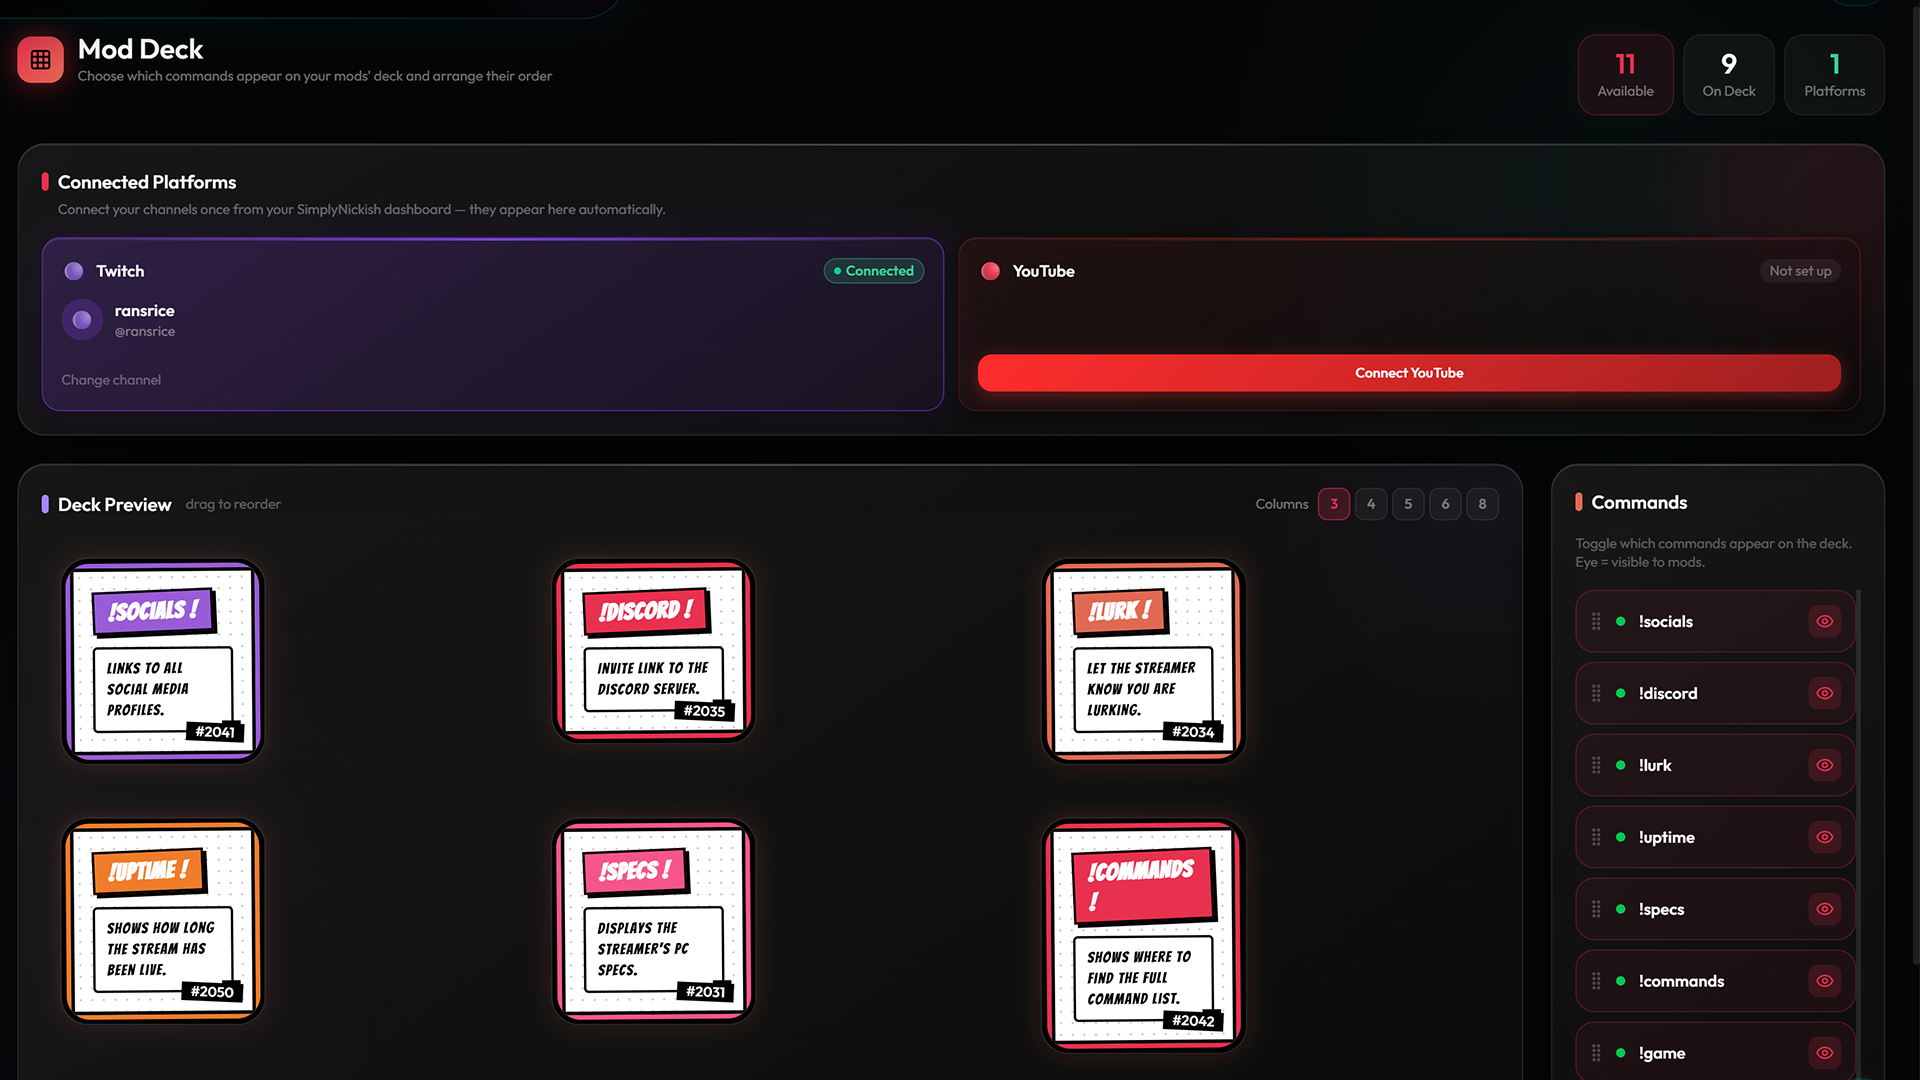The image size is (1920, 1080).
Task: Click the Commands list scrollbar
Action: pyautogui.click(x=1858, y=780)
